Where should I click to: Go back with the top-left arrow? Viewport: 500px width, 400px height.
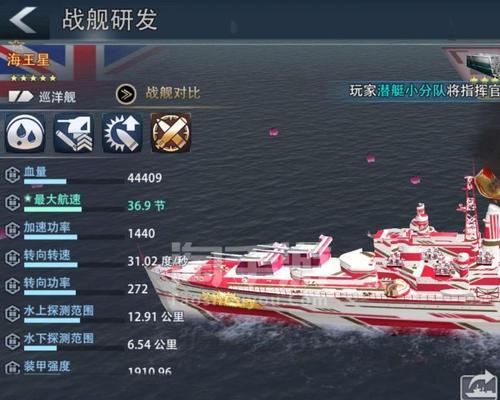pyautogui.click(x=23, y=20)
